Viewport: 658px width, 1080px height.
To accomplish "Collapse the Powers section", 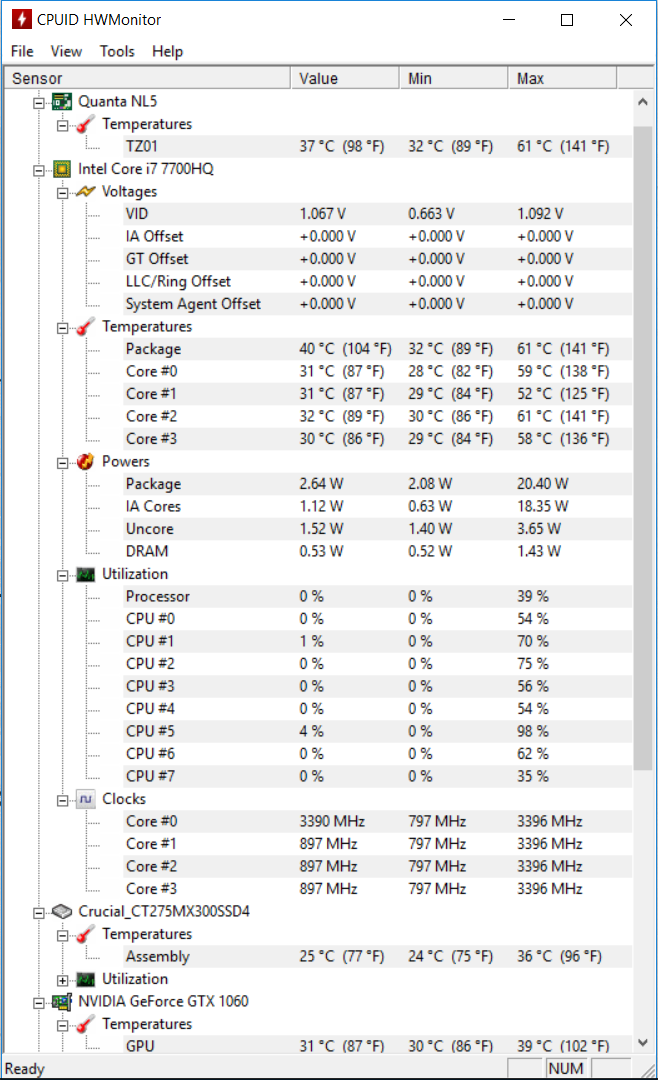I will pyautogui.click(x=63, y=464).
